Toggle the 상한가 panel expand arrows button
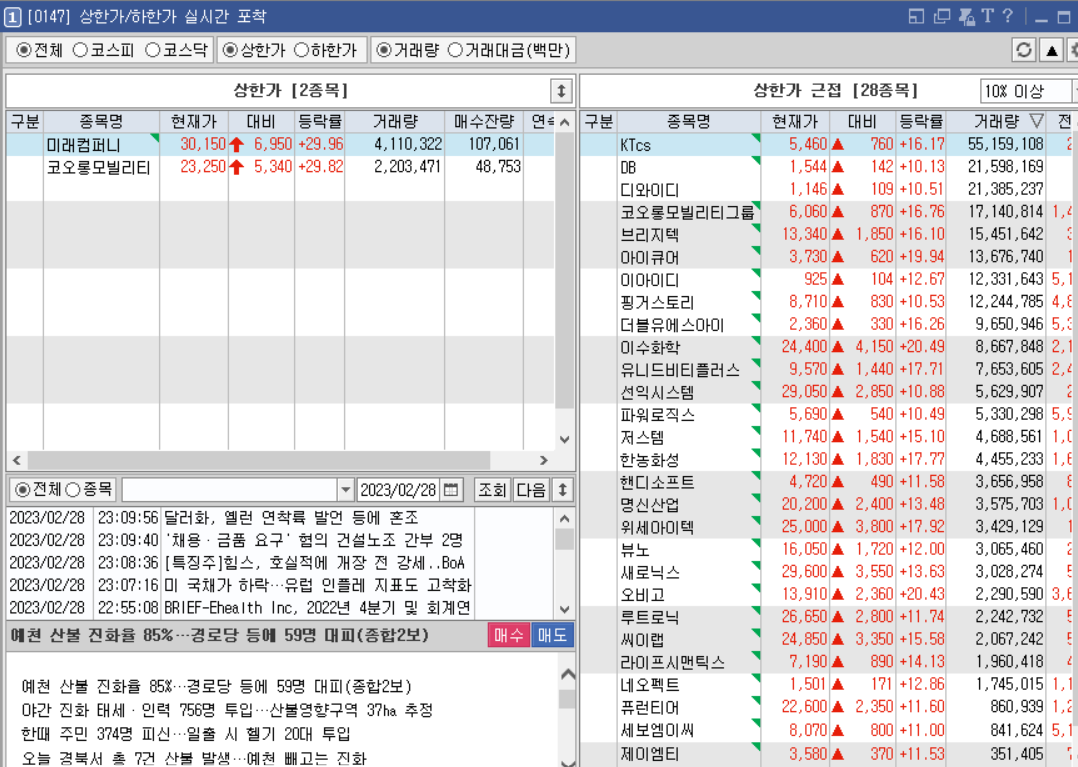This screenshot has width=1078, height=767. [561, 91]
